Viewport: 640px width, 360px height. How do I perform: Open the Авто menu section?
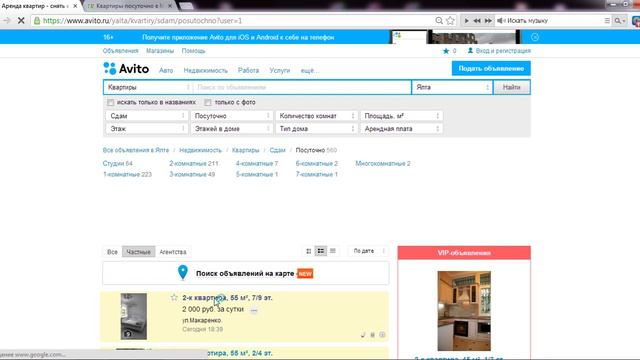(x=166, y=71)
